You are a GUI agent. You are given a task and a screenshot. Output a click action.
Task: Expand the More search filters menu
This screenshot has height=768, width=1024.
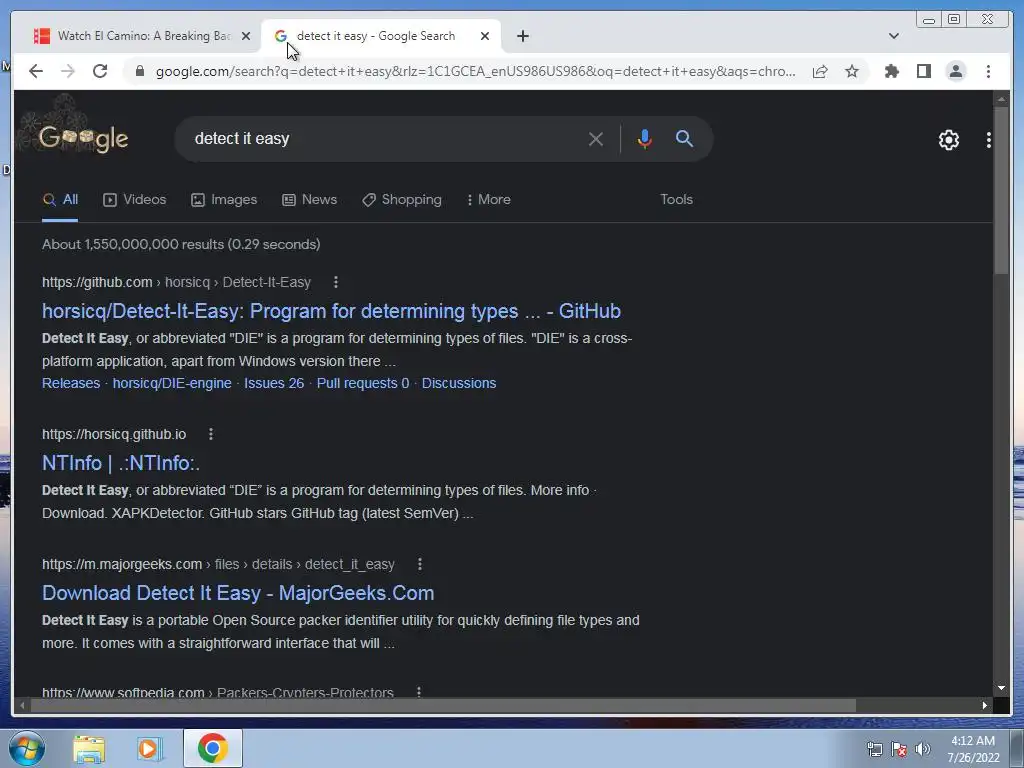488,200
